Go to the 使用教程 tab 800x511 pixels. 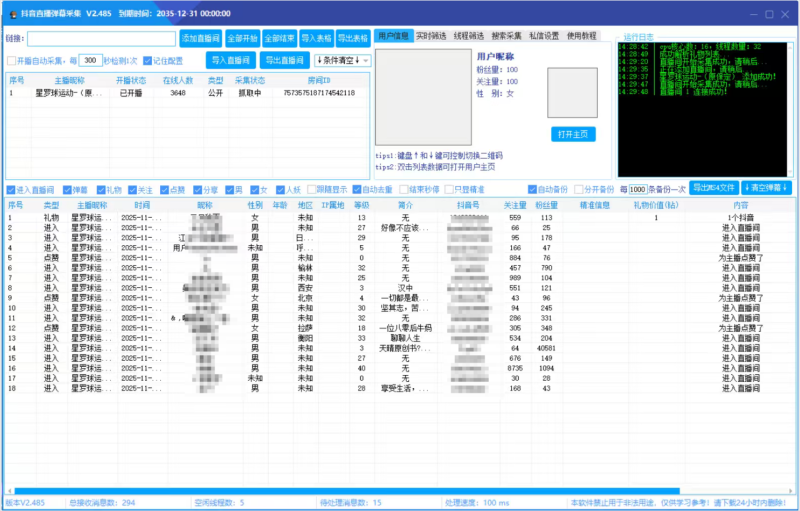click(x=583, y=35)
